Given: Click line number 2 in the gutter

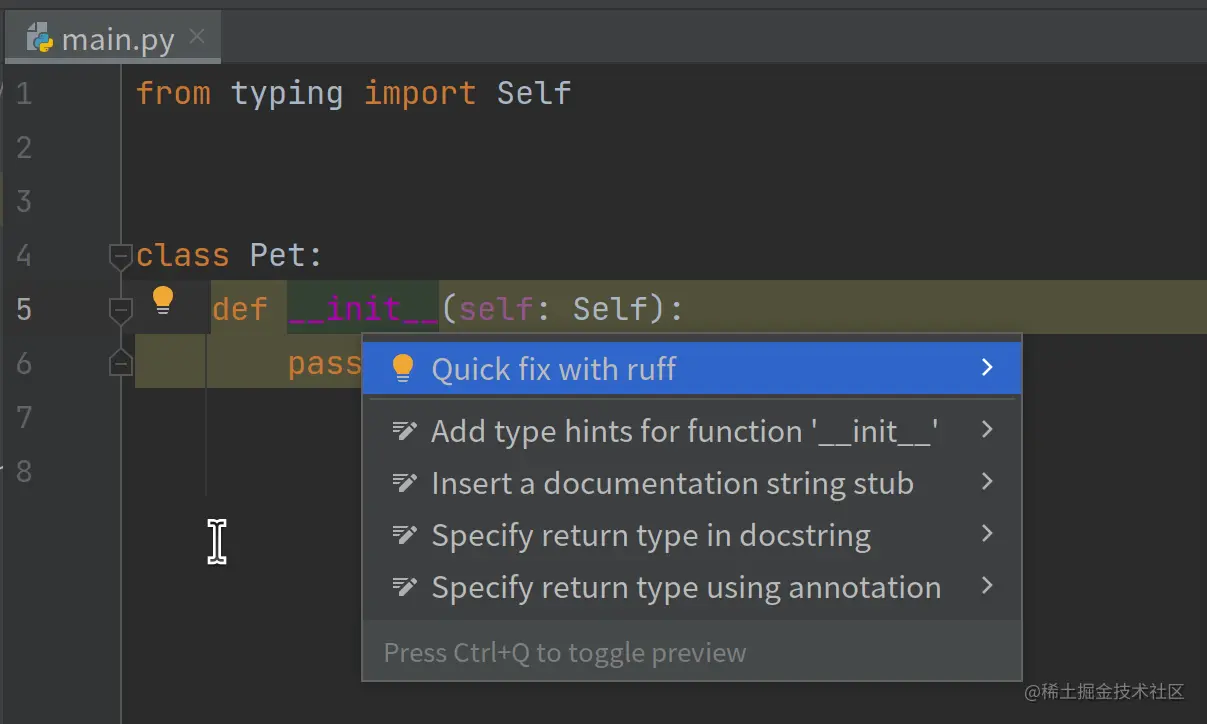Looking at the screenshot, I should click(x=24, y=147).
